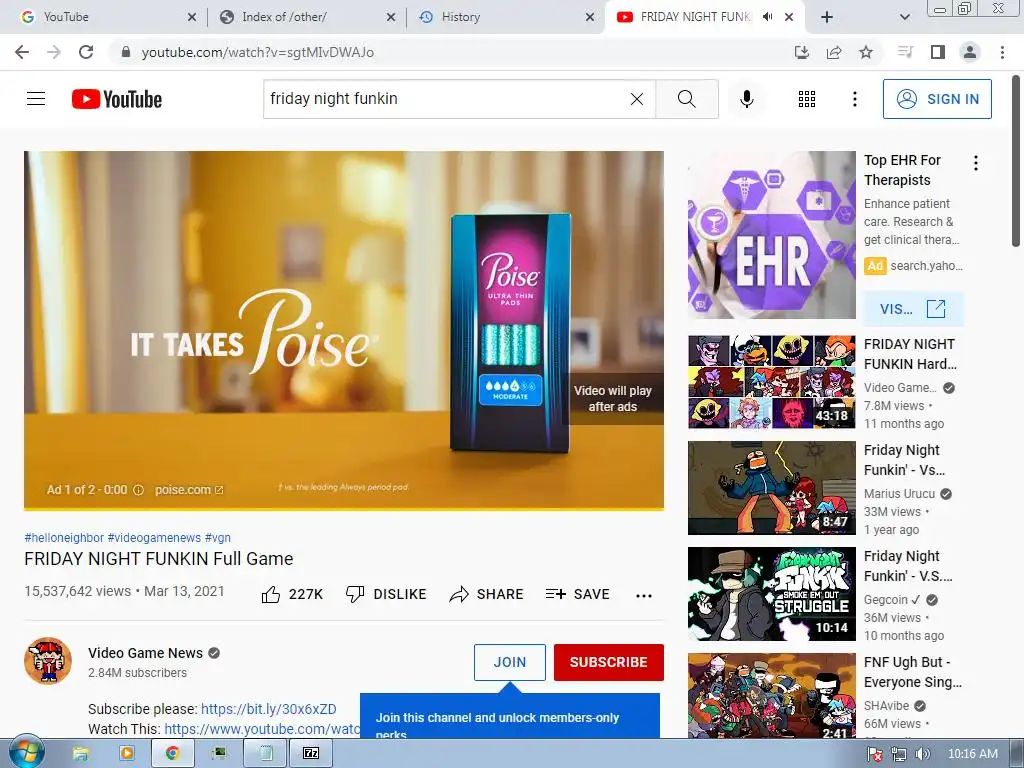The image size is (1024, 768).
Task: Submit search with magnifier button
Action: 686,99
